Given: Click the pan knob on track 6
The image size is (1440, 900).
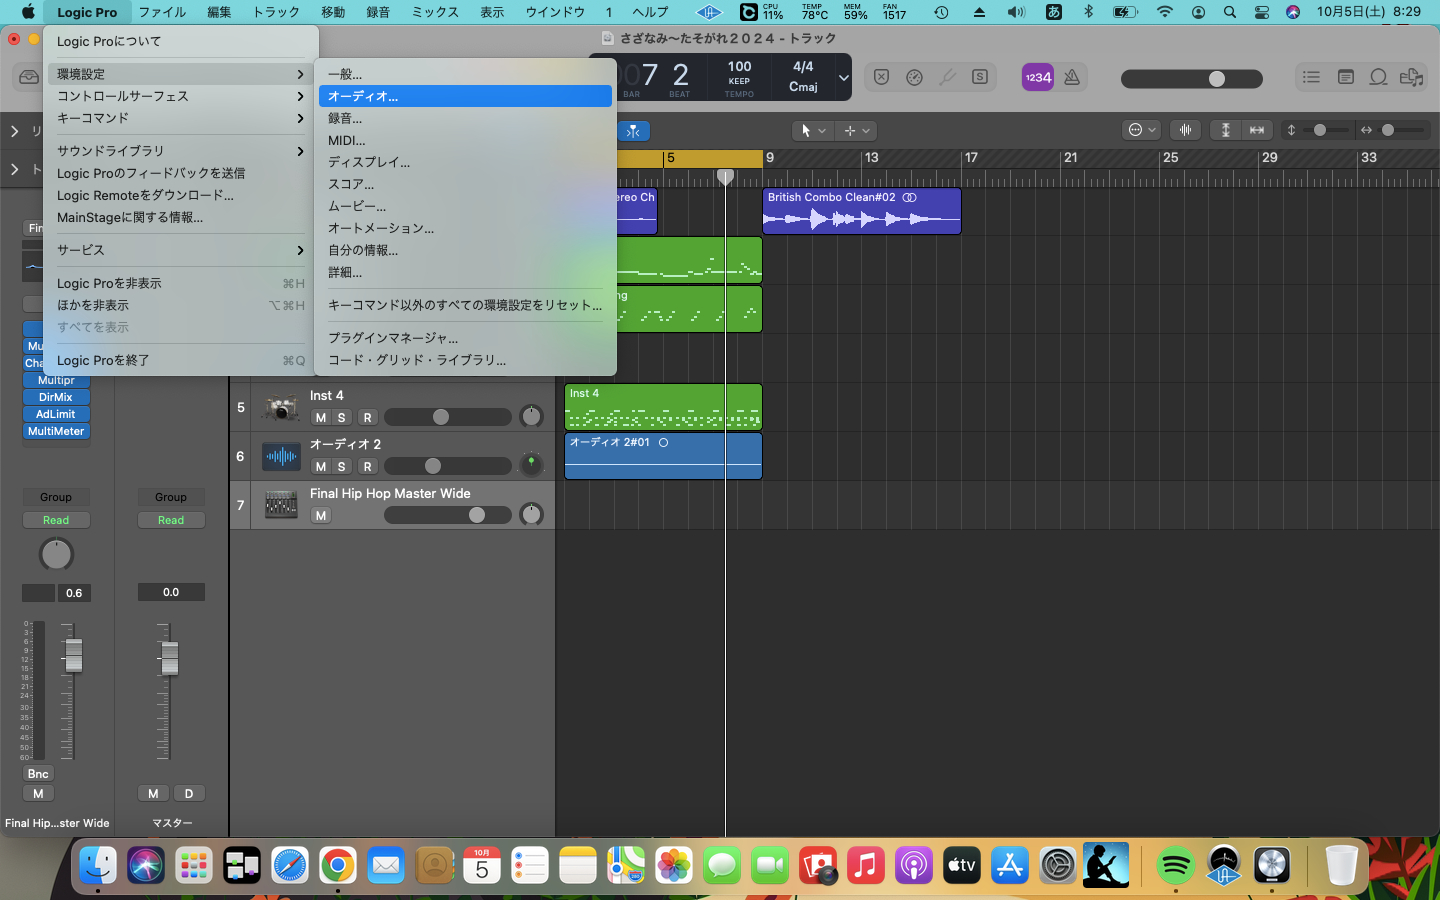Looking at the screenshot, I should tap(531, 465).
